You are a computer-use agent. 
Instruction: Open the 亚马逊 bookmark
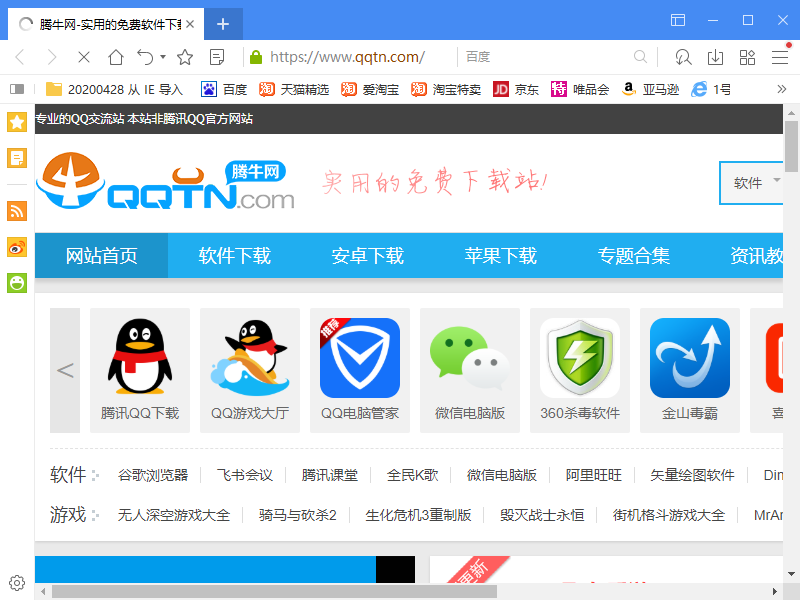pos(651,89)
